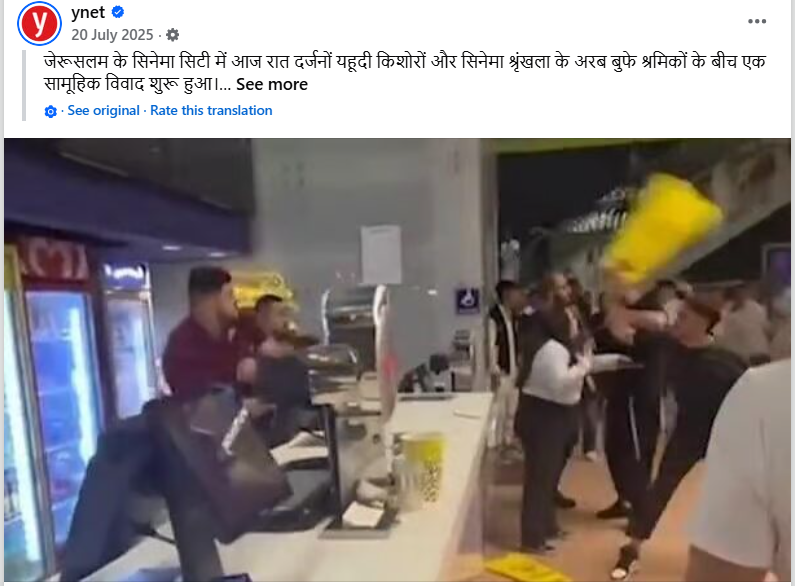Screen dimensions: 795x586
Task: Open the 20 July 2025 timestamp link
Action: [x=112, y=35]
